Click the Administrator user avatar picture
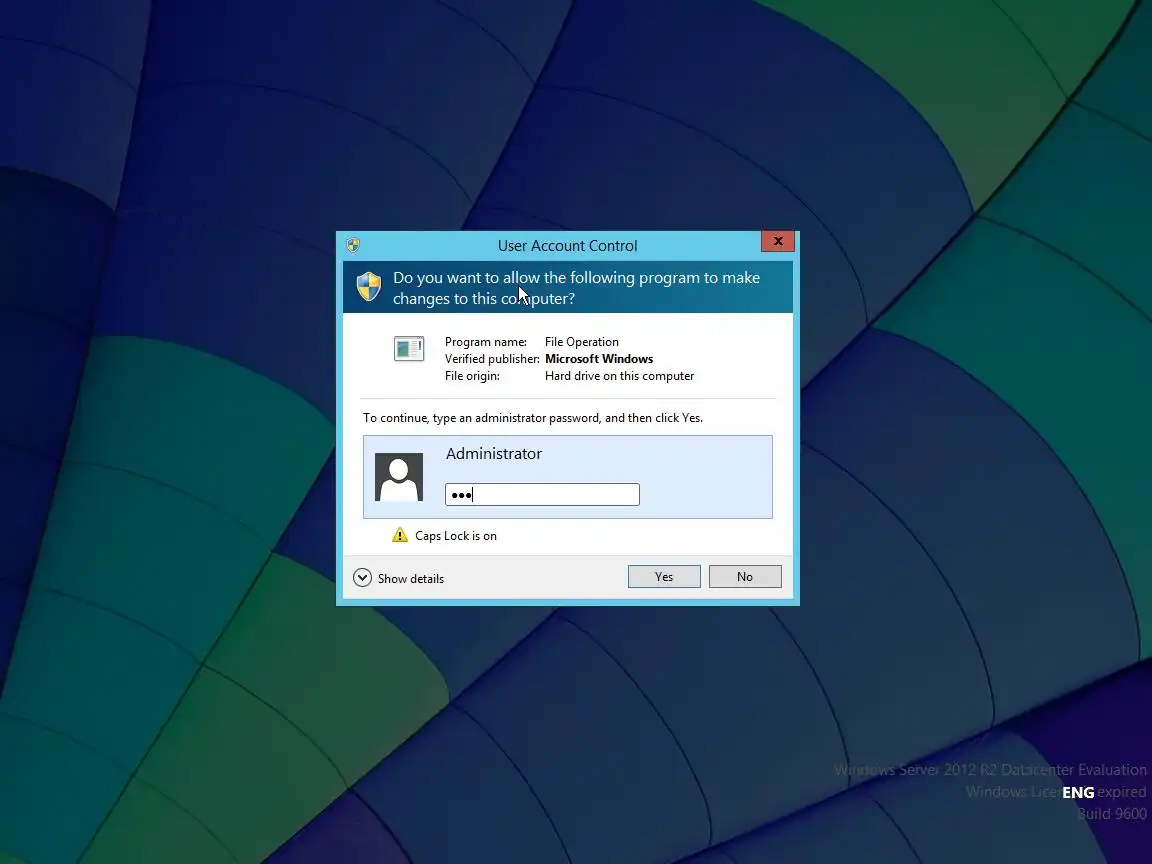This screenshot has height=864, width=1152. (399, 477)
